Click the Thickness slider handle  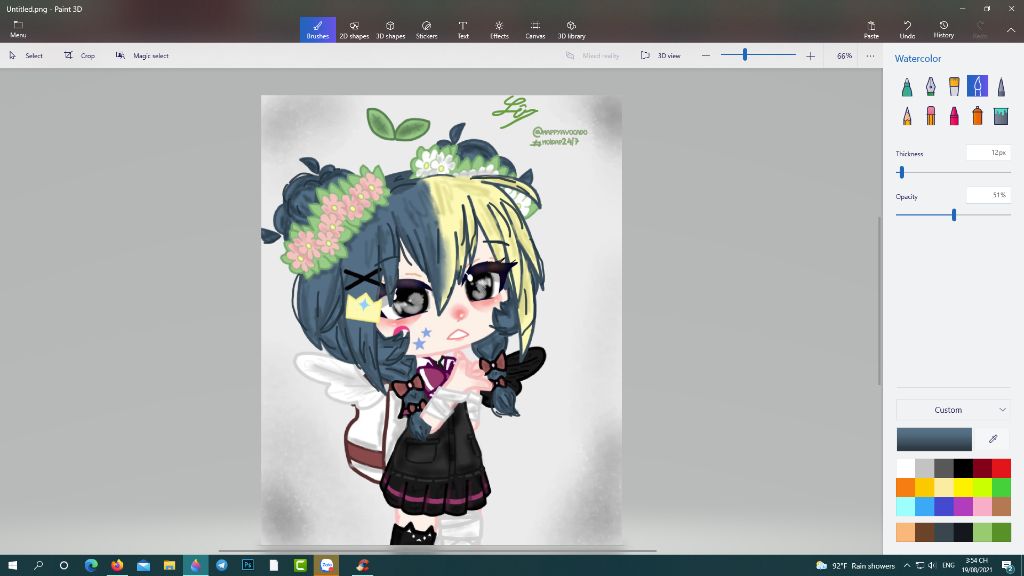tap(902, 172)
